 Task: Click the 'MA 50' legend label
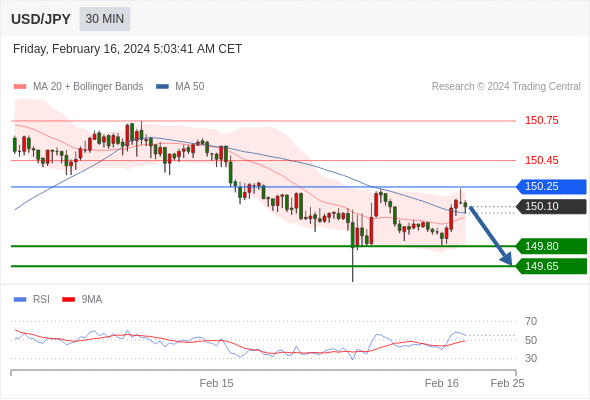tap(190, 87)
